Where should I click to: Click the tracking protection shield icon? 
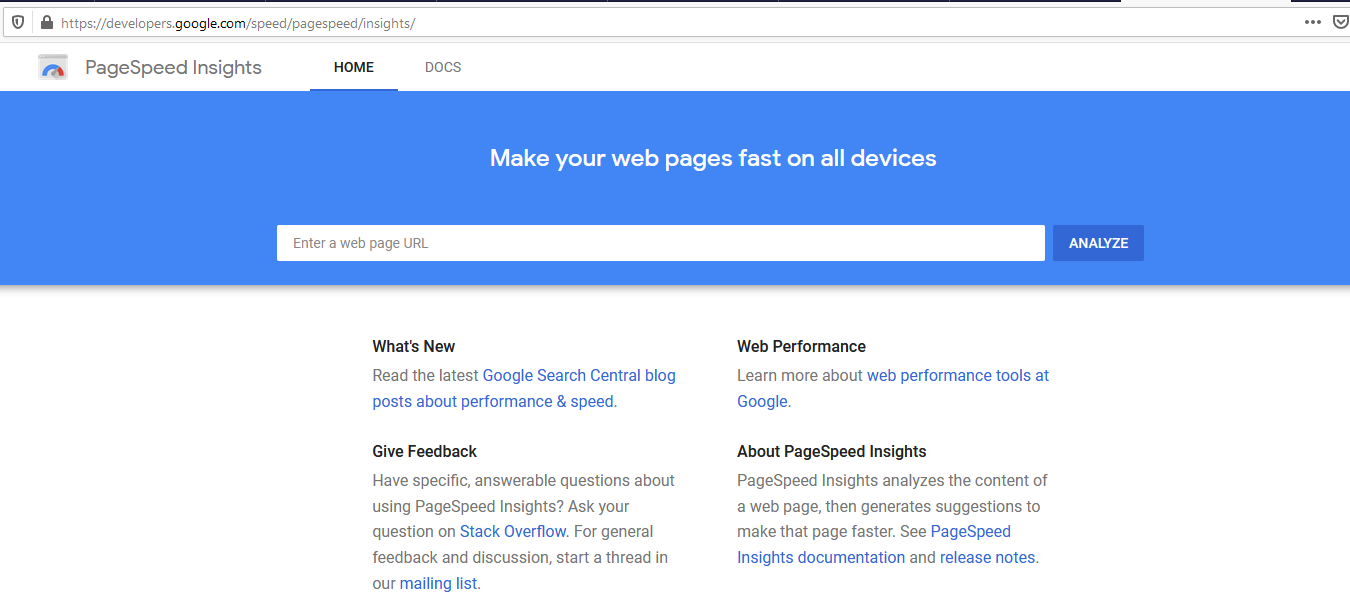pyautogui.click(x=18, y=22)
